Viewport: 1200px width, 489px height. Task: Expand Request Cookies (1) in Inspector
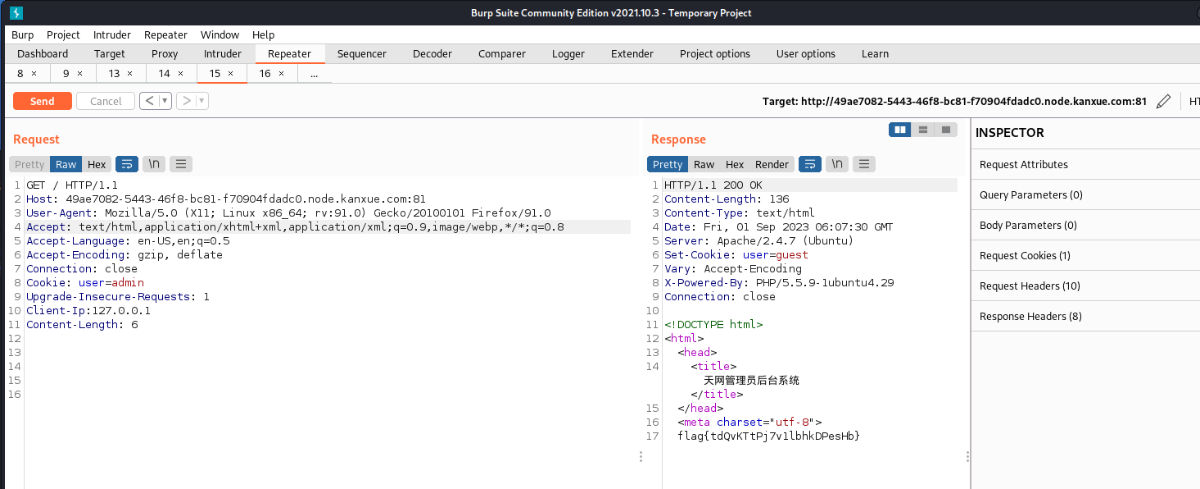[x=1025, y=256]
